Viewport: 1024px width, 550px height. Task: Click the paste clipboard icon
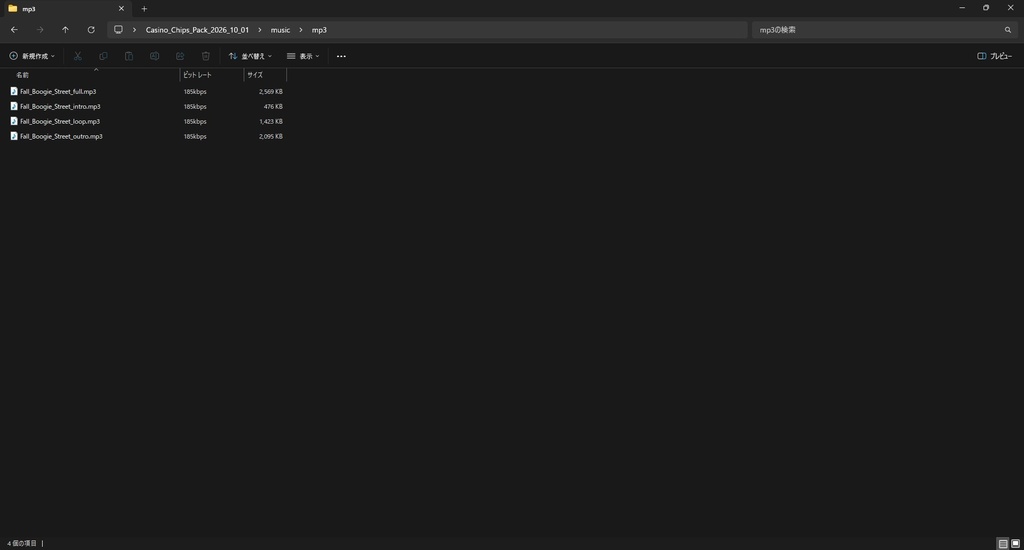129,56
